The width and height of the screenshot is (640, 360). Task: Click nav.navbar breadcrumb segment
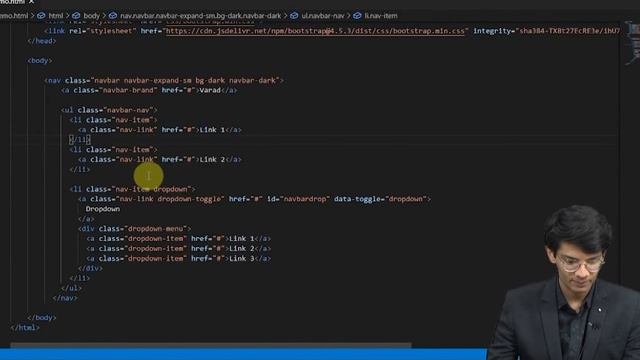pyautogui.click(x=200, y=16)
